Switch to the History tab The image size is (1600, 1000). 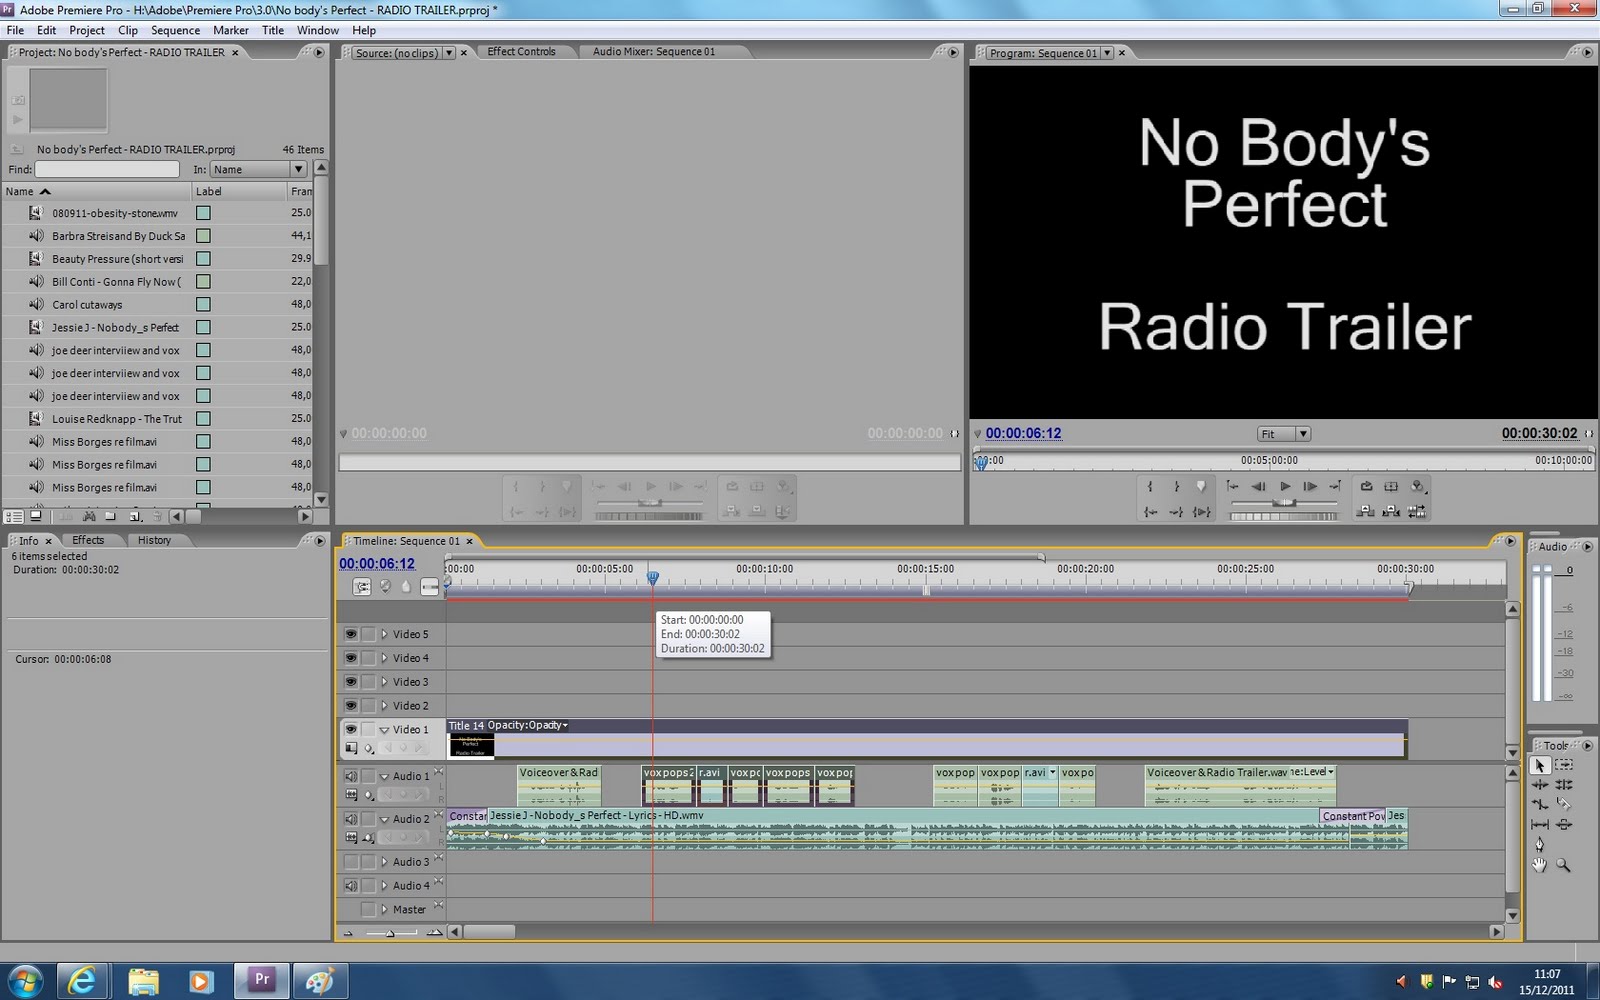coord(154,540)
